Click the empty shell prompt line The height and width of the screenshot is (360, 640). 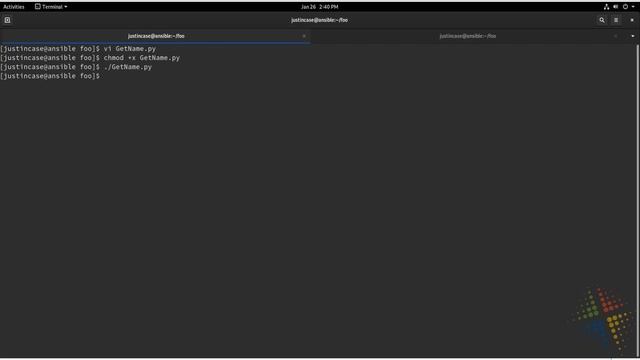tap(50, 76)
